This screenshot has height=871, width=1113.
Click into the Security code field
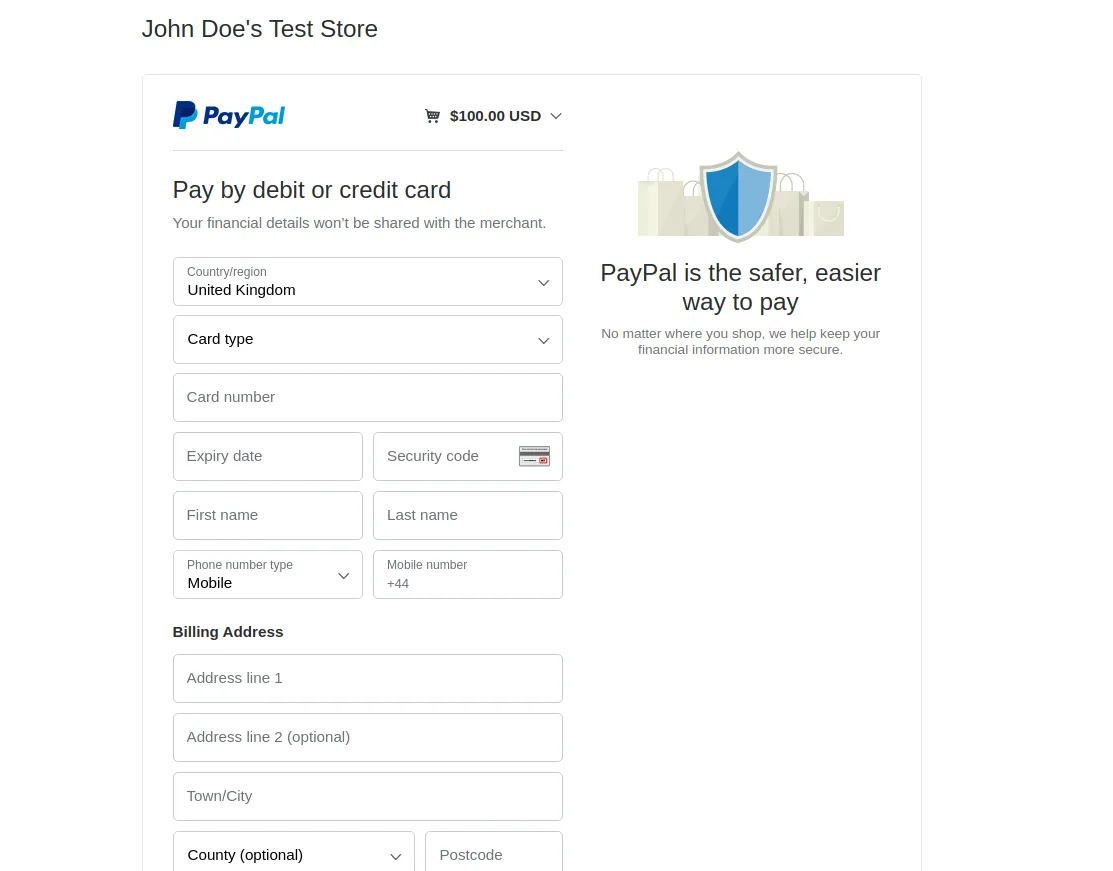coord(445,457)
